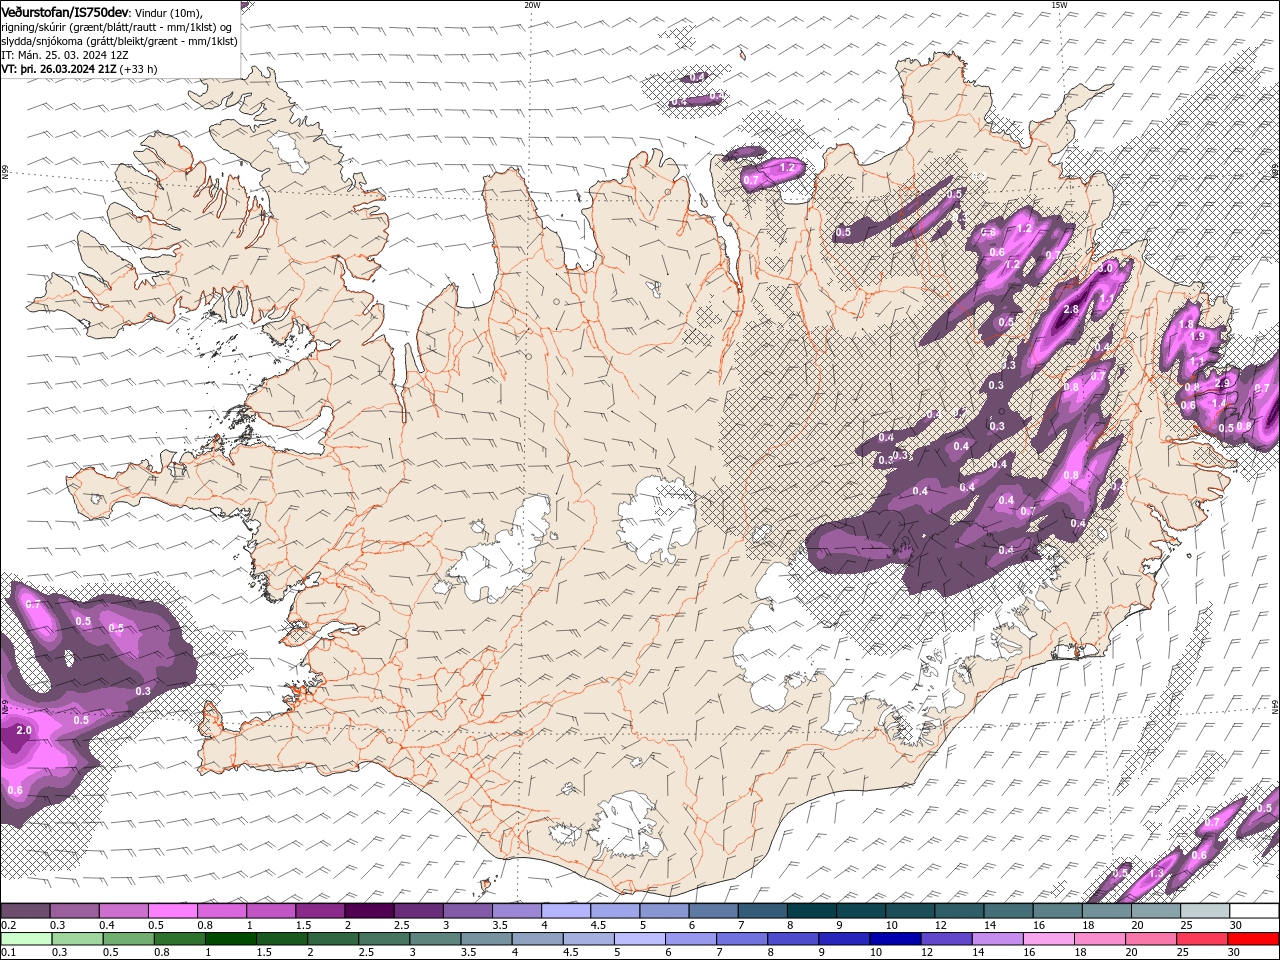Click the 2.8 snowfall value in the east
Image resolution: width=1280 pixels, height=960 pixels.
[1071, 310]
